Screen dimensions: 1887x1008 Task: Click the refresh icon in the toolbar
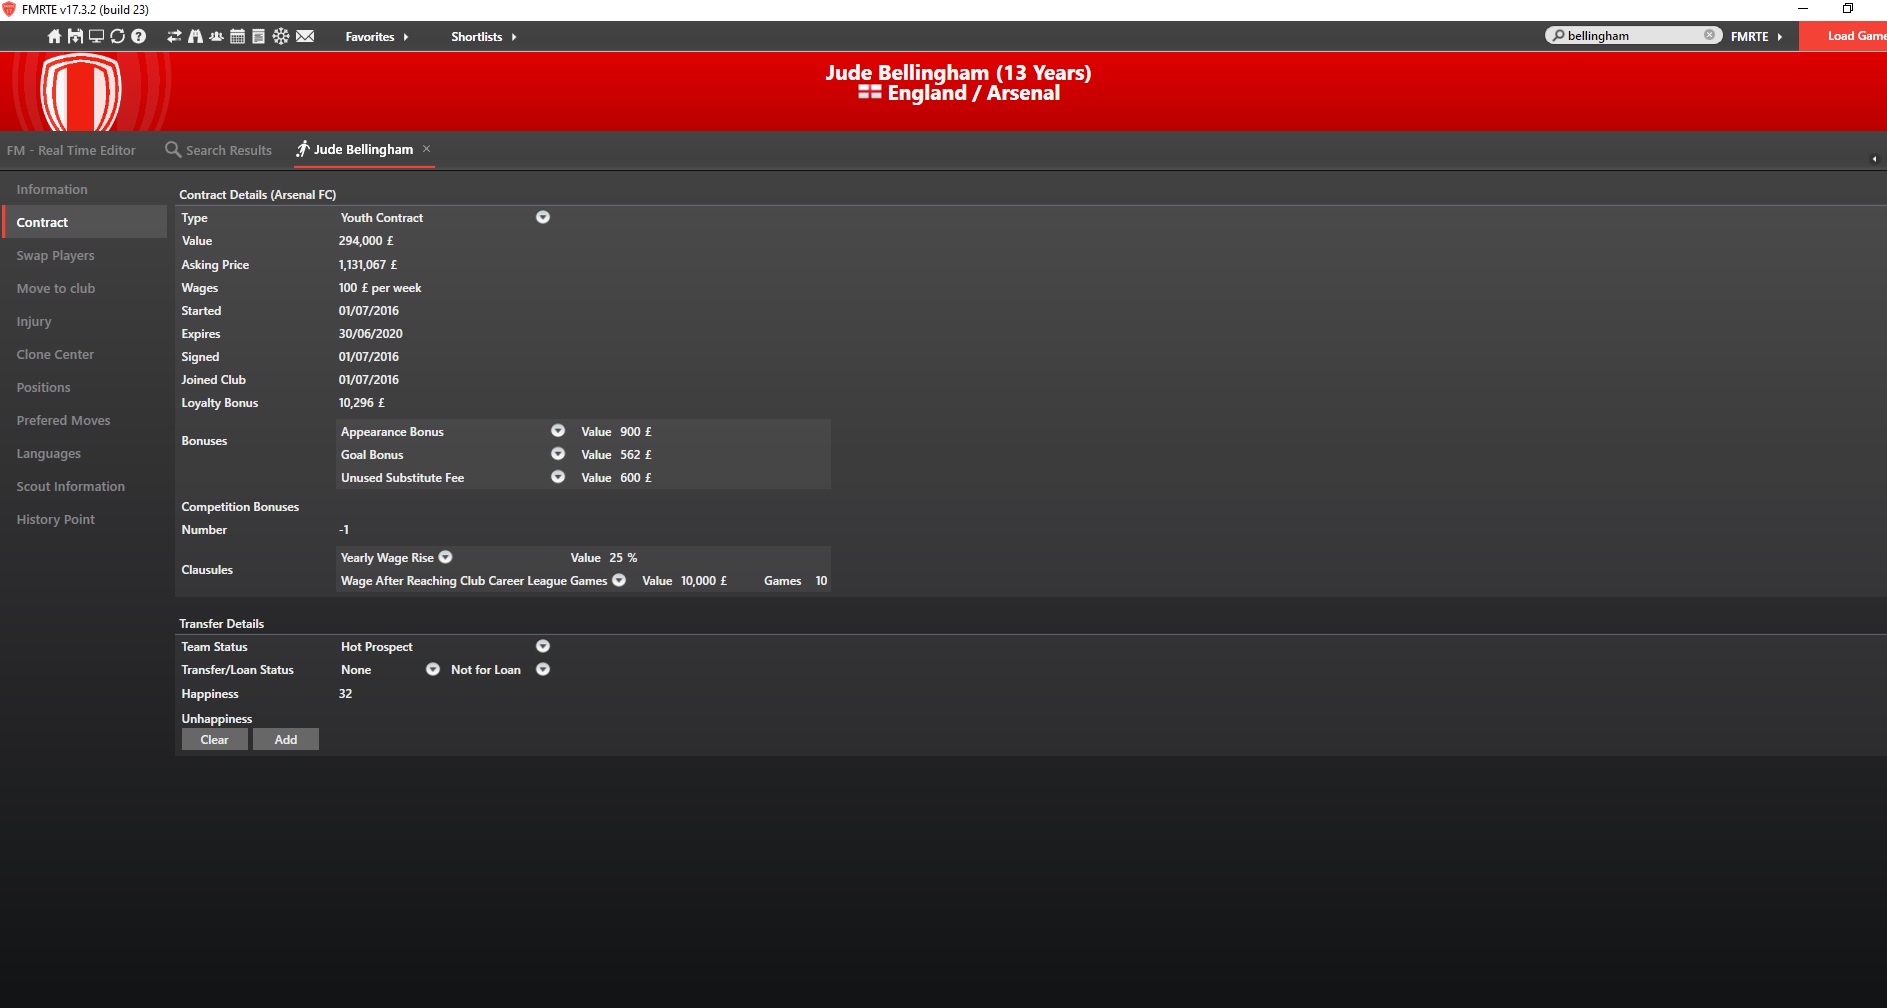[x=117, y=36]
